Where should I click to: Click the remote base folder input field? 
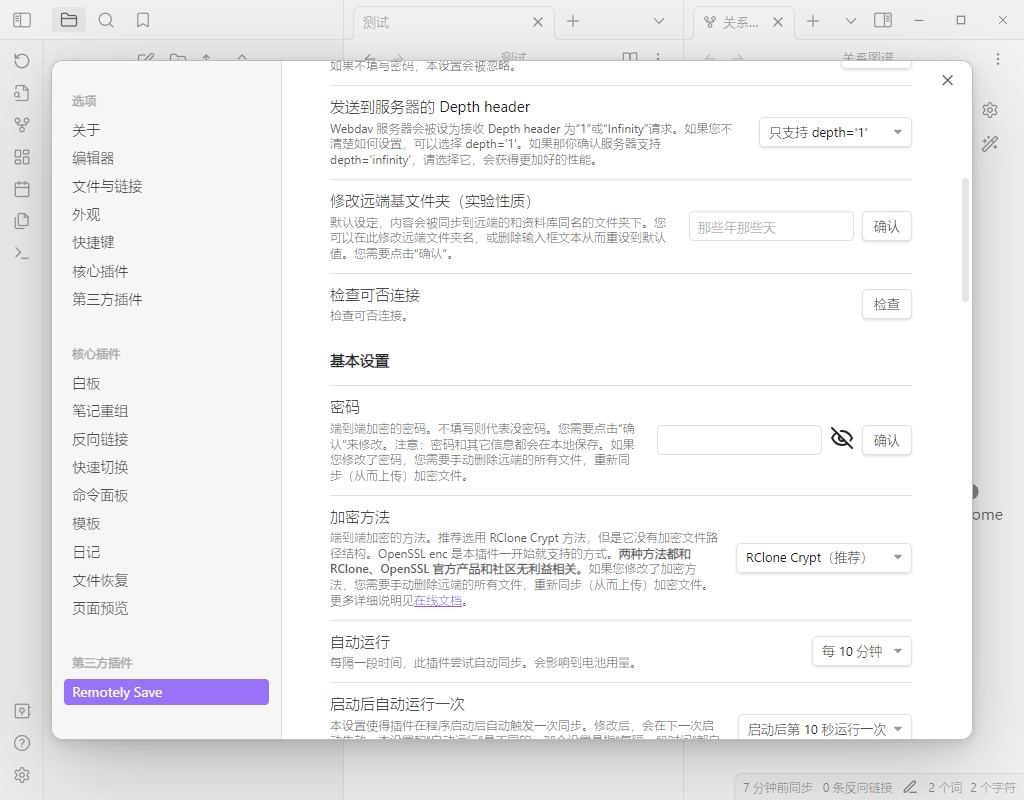[x=771, y=227]
